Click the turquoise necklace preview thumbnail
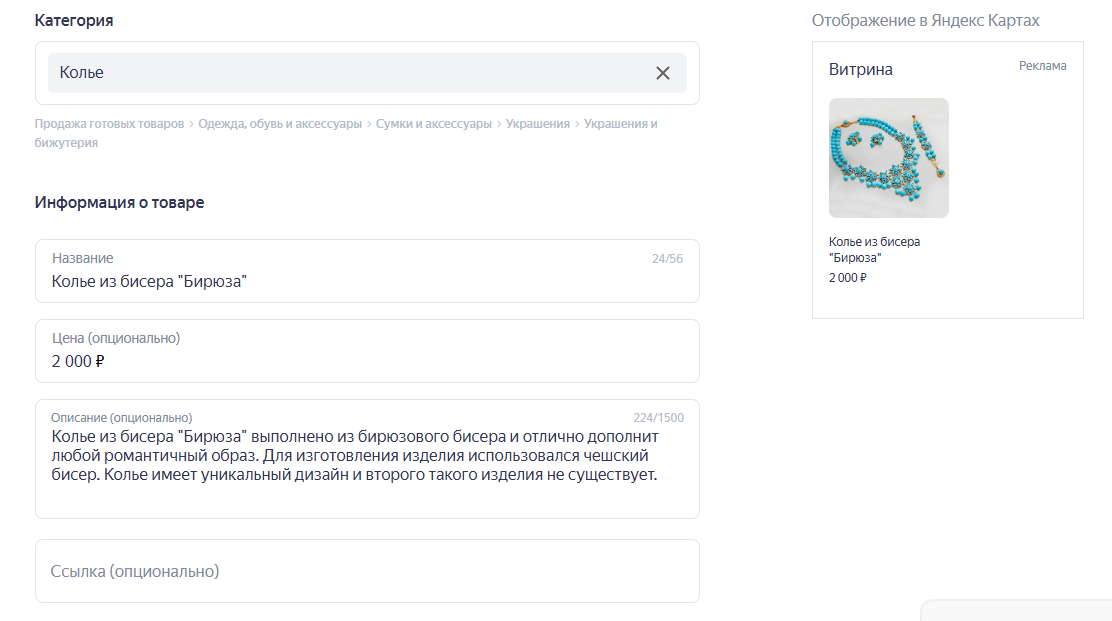The width and height of the screenshot is (1112, 621). (x=888, y=158)
